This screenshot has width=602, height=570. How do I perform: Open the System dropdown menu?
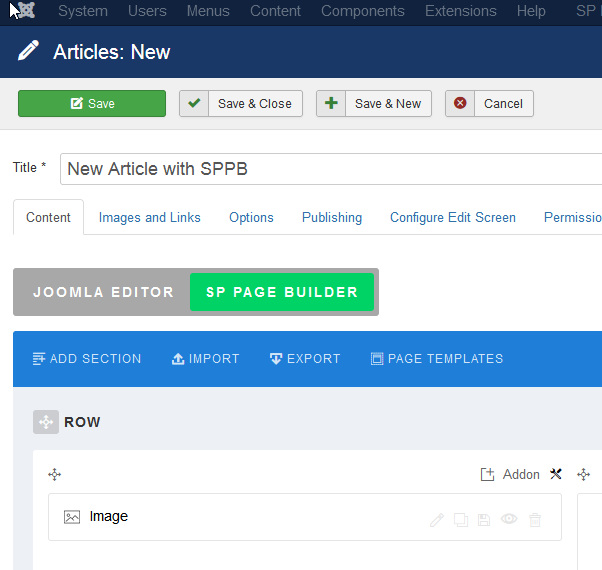(83, 12)
